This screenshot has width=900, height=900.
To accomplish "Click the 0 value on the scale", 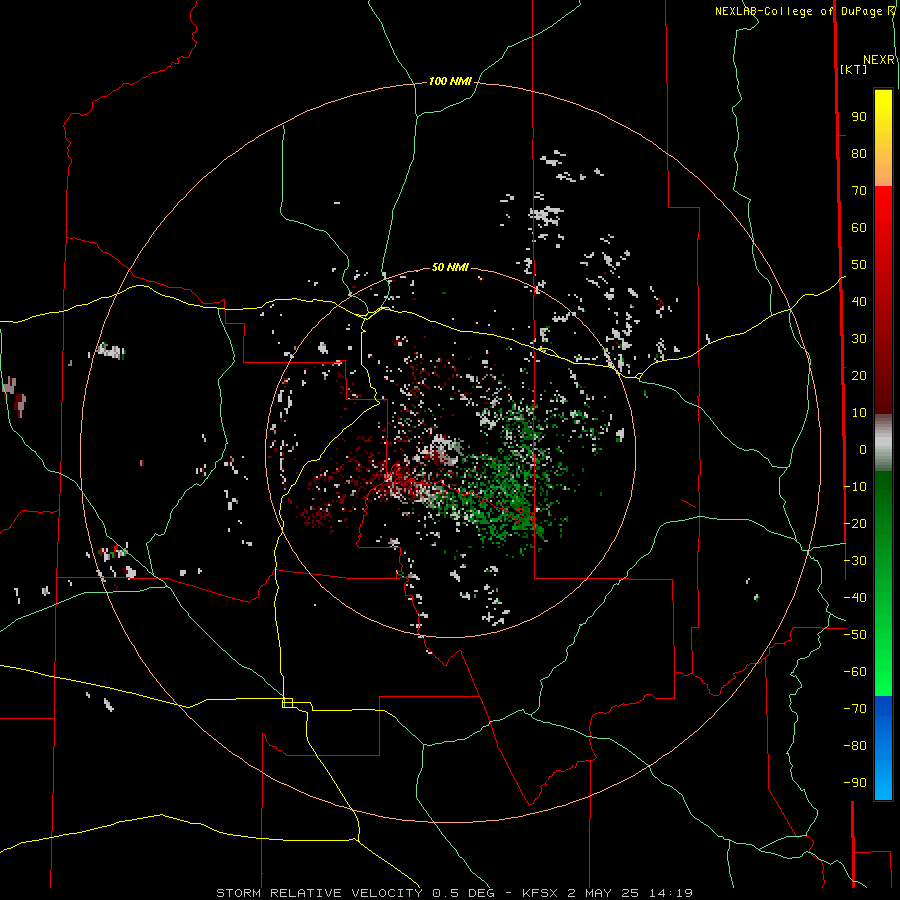I will pos(863,450).
